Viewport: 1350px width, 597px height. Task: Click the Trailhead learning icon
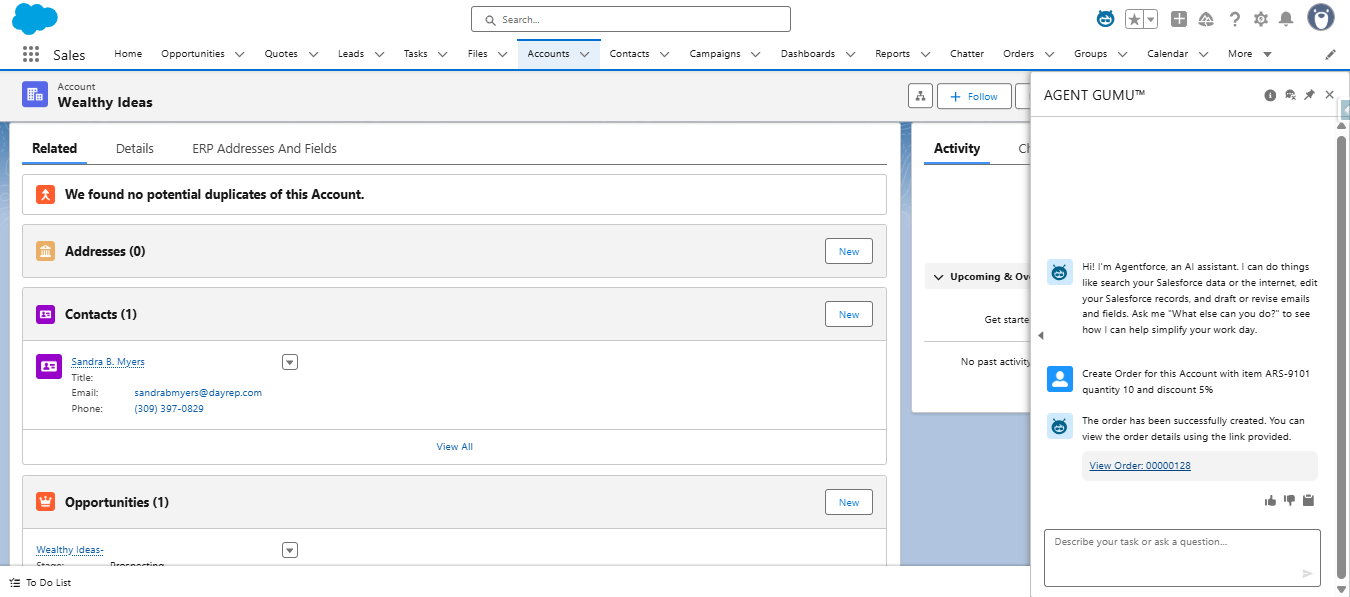click(x=1205, y=19)
